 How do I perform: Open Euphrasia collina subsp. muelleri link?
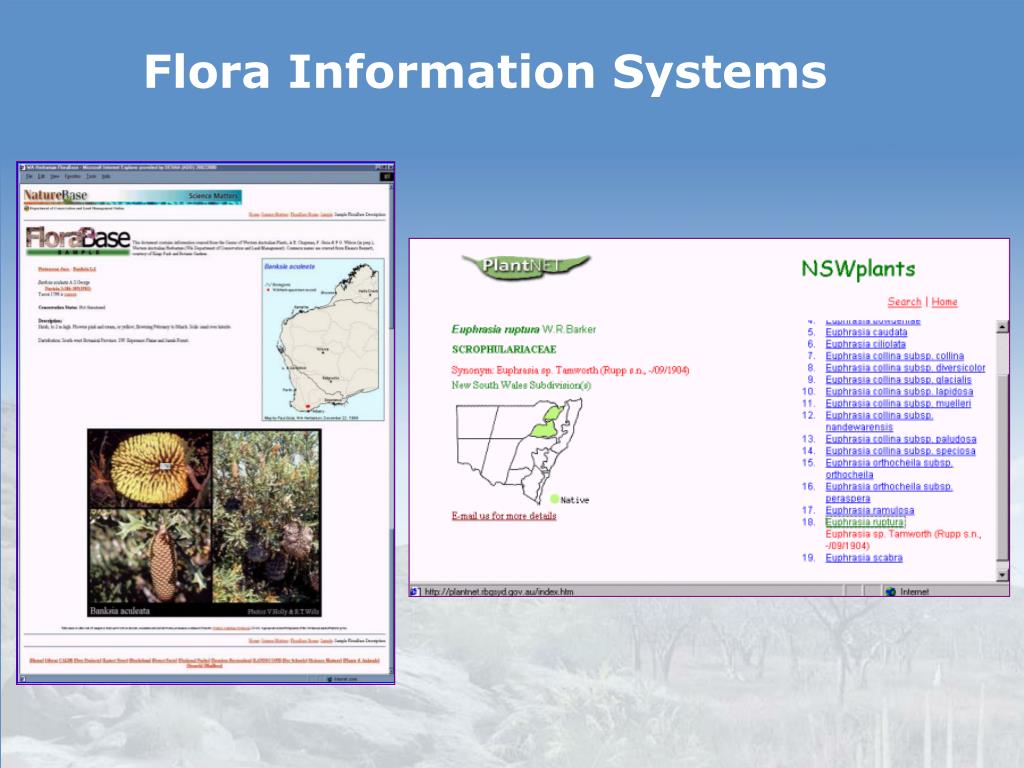898,404
